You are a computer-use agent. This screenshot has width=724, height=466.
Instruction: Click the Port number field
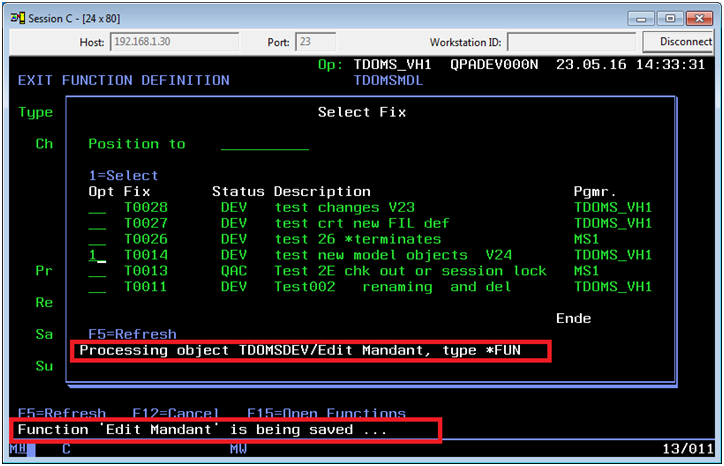(316, 42)
